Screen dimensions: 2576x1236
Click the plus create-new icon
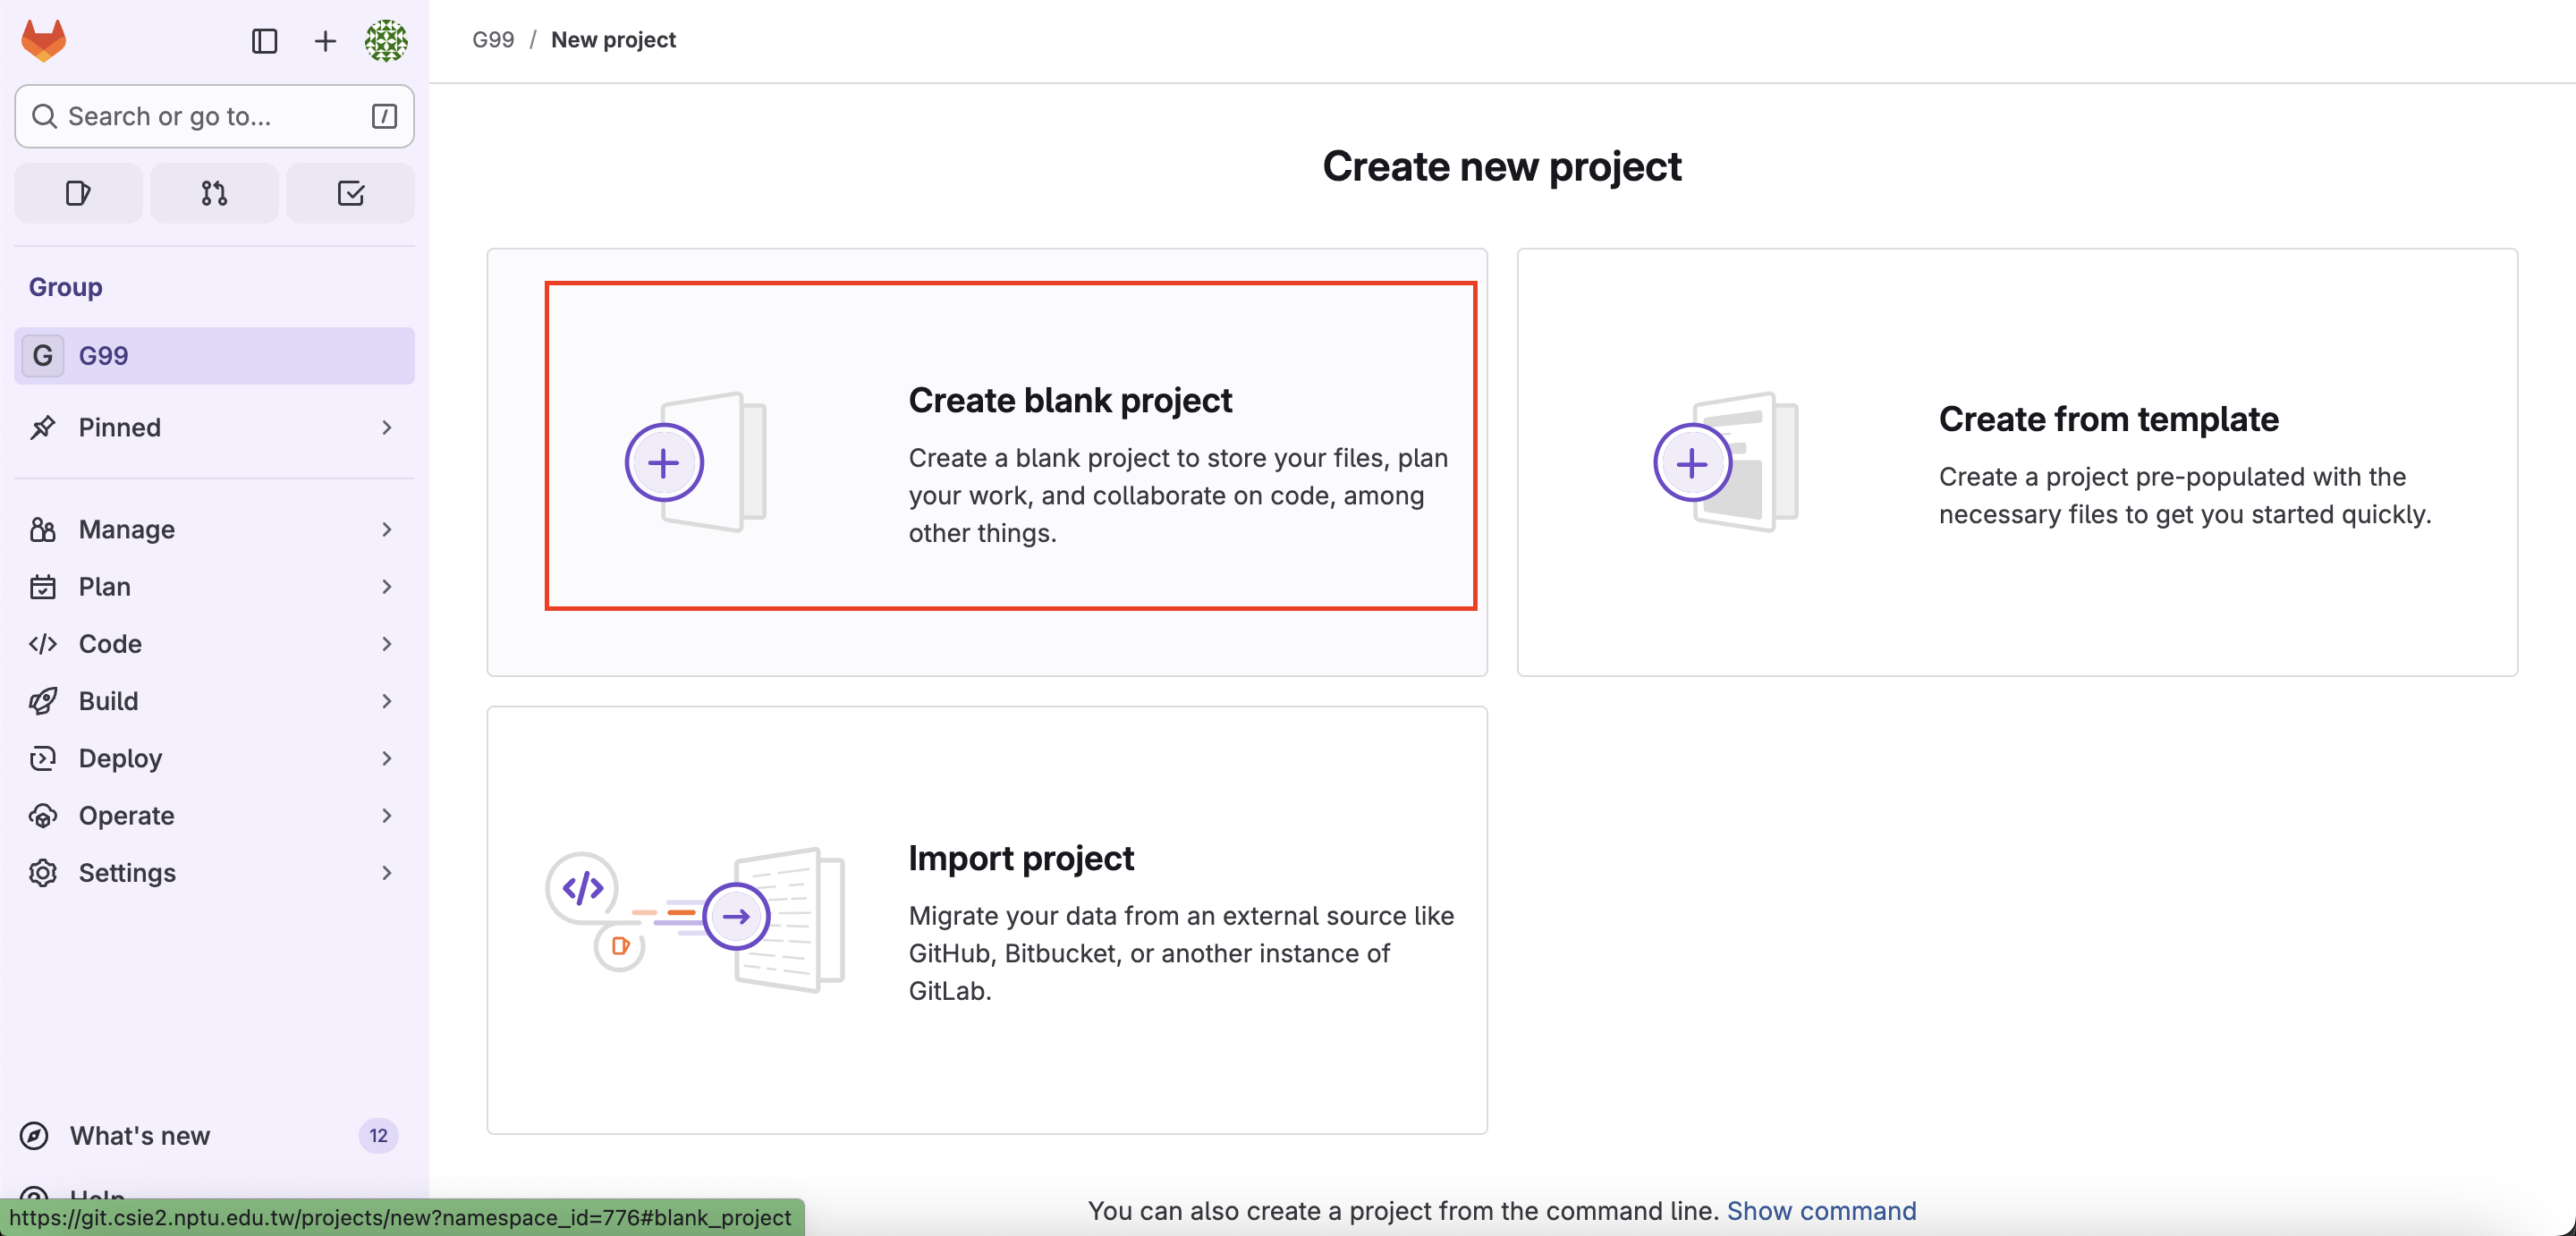325,41
